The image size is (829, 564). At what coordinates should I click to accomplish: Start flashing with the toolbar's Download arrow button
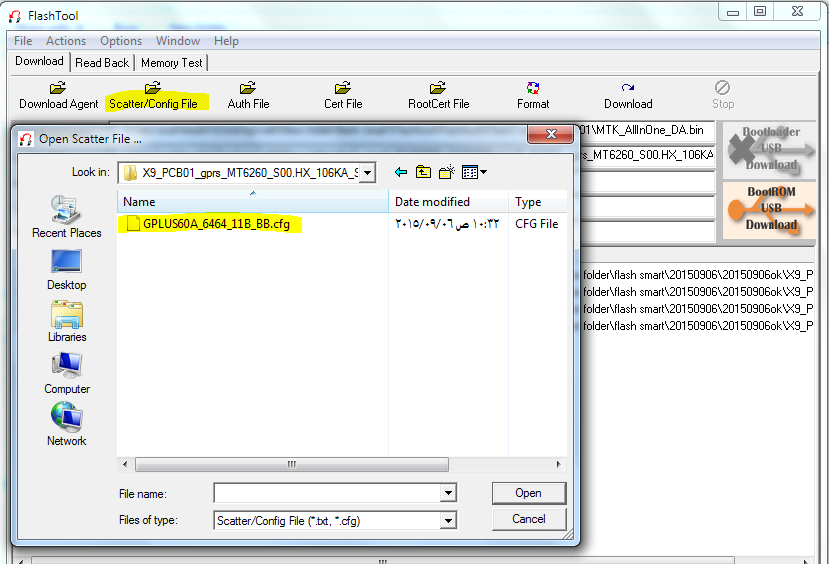tap(628, 96)
